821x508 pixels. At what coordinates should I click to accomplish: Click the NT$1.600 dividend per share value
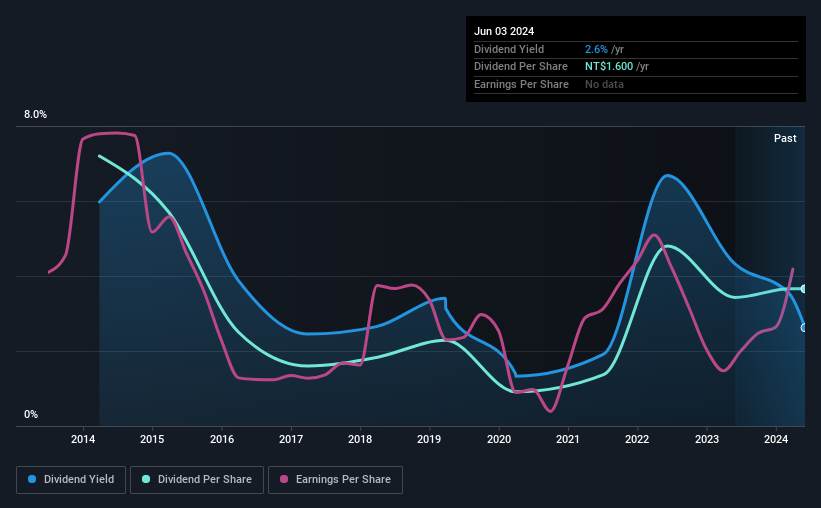(609, 67)
